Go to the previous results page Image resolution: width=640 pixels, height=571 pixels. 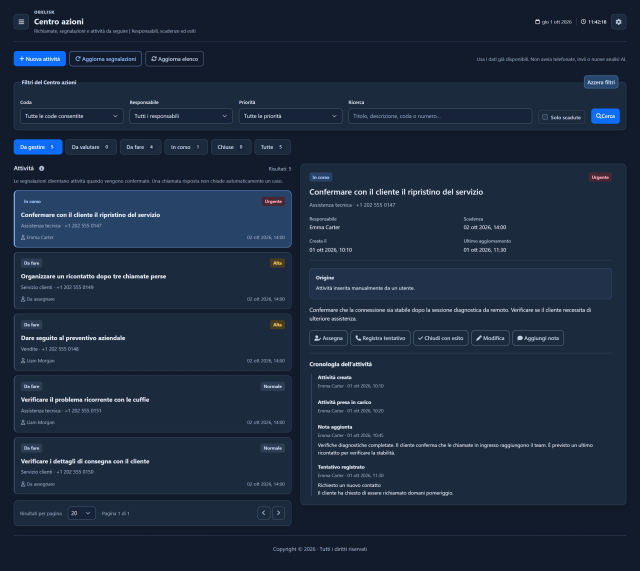point(264,513)
